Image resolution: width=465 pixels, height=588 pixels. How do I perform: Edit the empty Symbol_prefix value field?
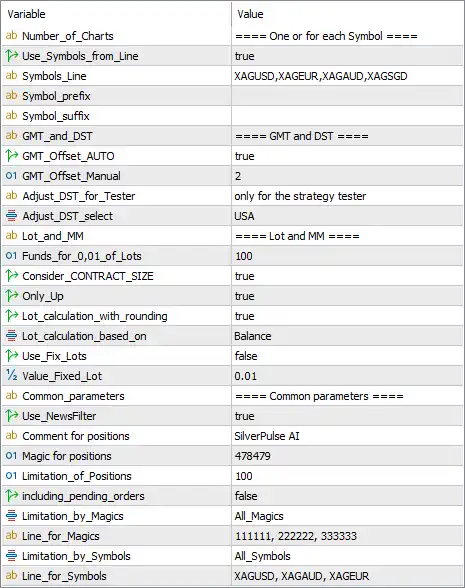(347, 96)
